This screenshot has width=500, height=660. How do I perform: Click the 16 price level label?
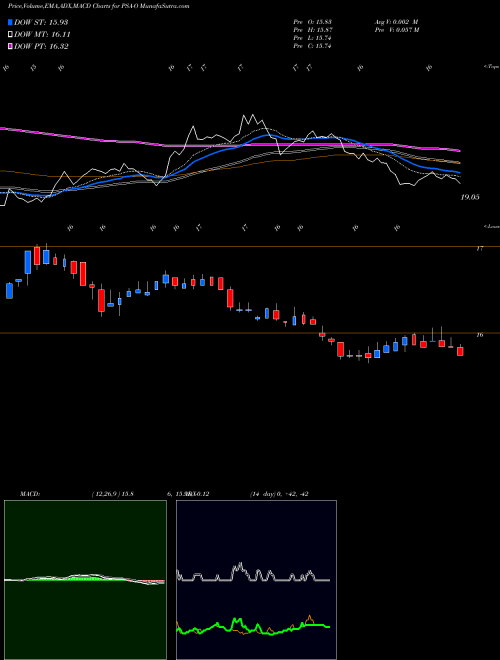(479, 335)
